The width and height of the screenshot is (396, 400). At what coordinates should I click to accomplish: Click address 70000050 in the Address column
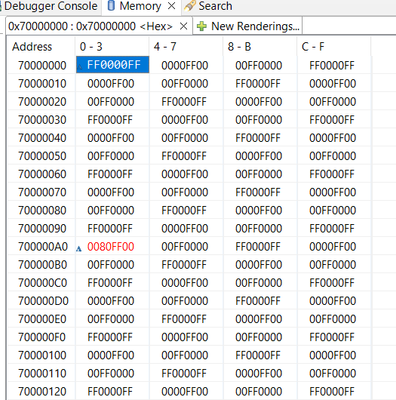click(42, 156)
